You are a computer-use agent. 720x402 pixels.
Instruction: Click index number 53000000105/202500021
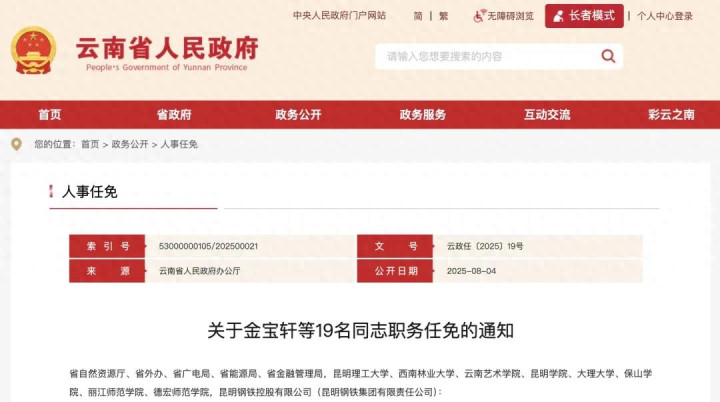[208, 246]
